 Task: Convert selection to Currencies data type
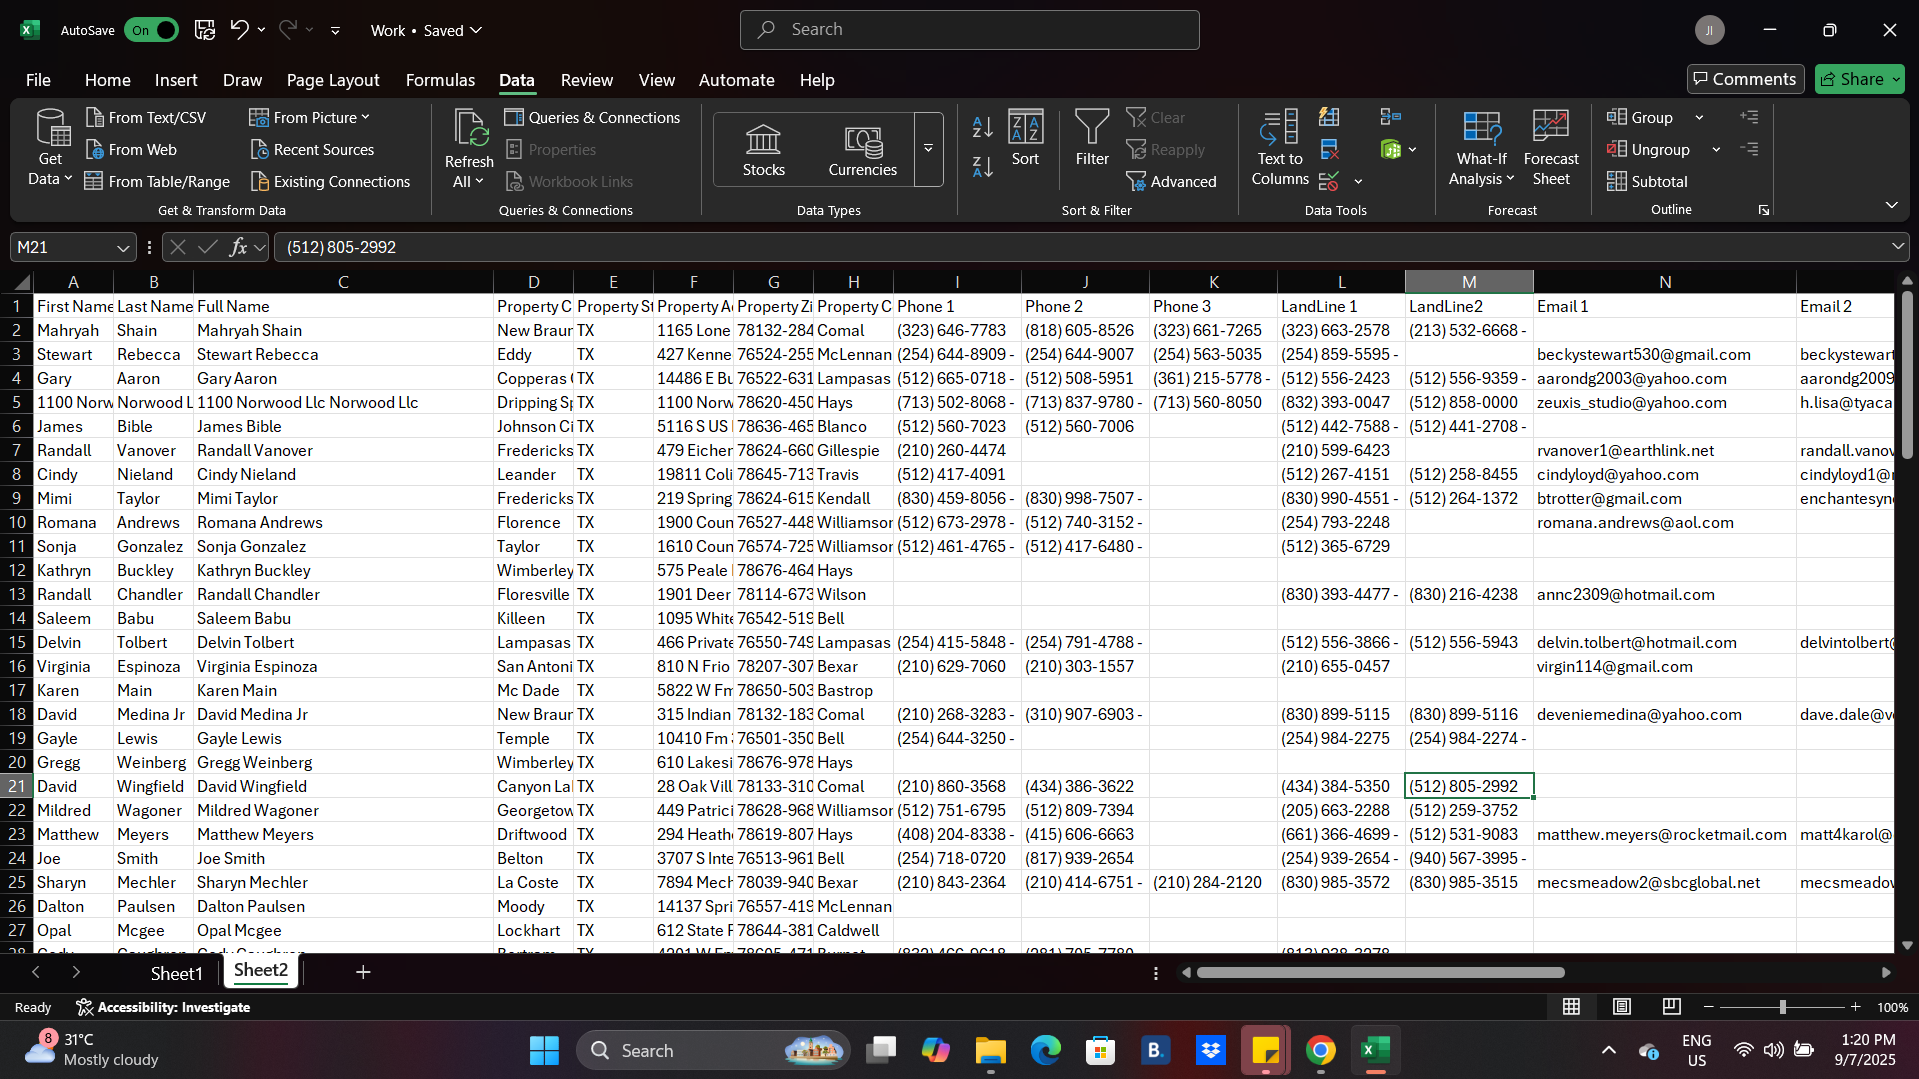coord(862,150)
